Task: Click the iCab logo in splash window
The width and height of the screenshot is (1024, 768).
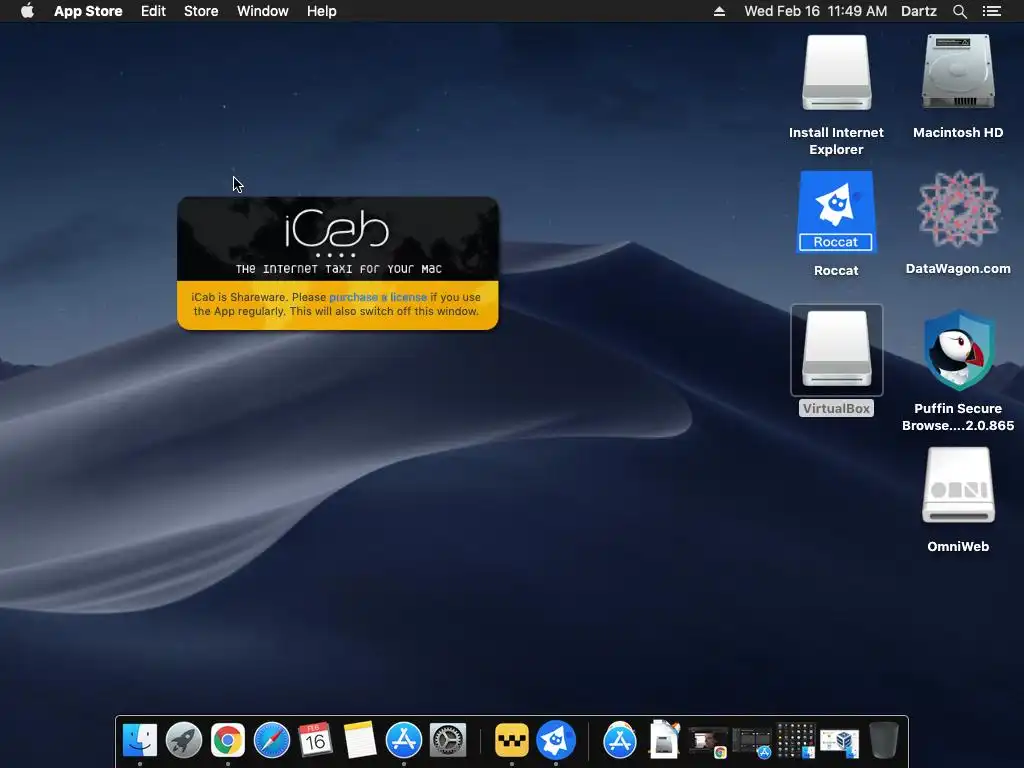Action: 337,229
